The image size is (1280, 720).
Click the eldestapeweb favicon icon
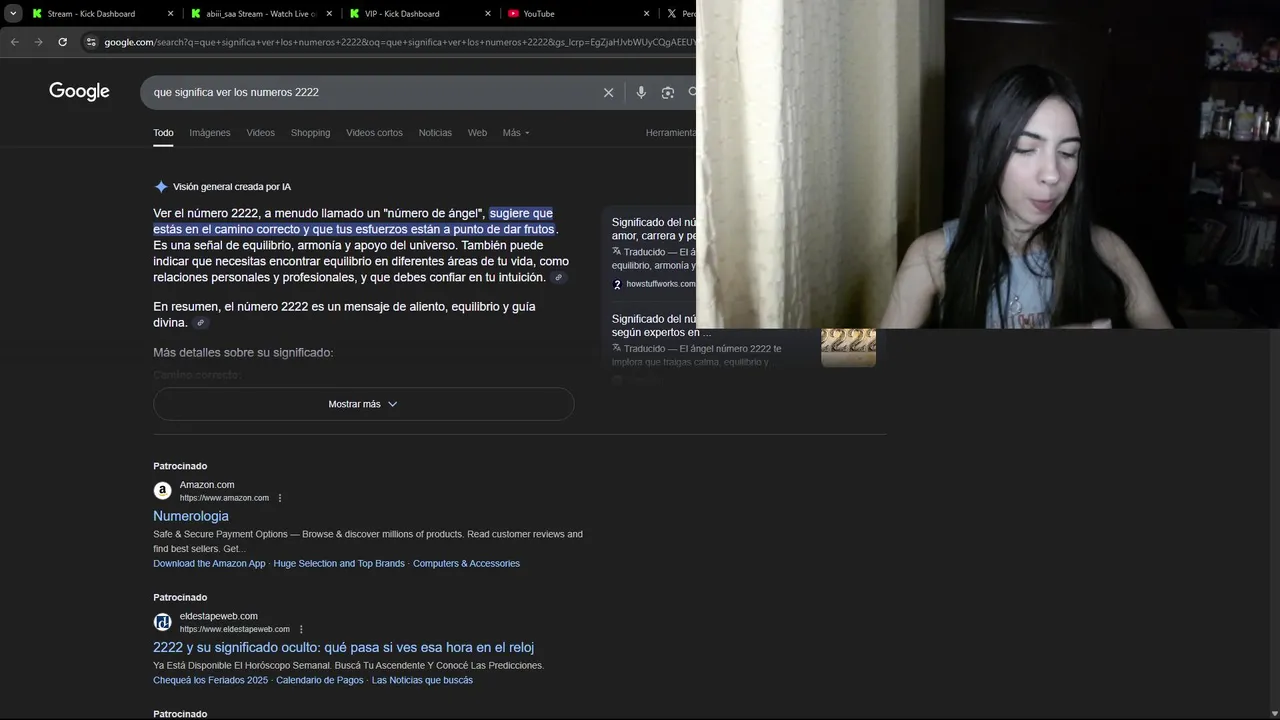pos(162,622)
